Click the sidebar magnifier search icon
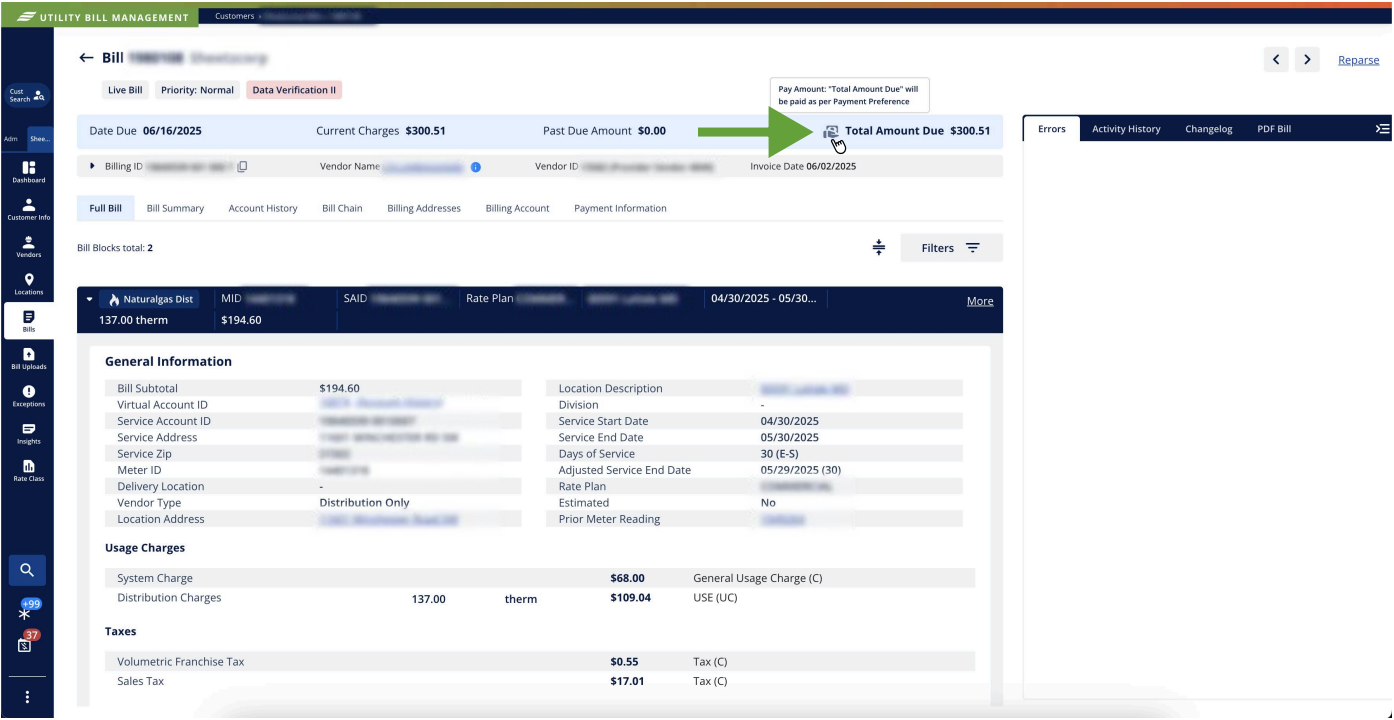This screenshot has width=1394, height=720. click(x=27, y=570)
